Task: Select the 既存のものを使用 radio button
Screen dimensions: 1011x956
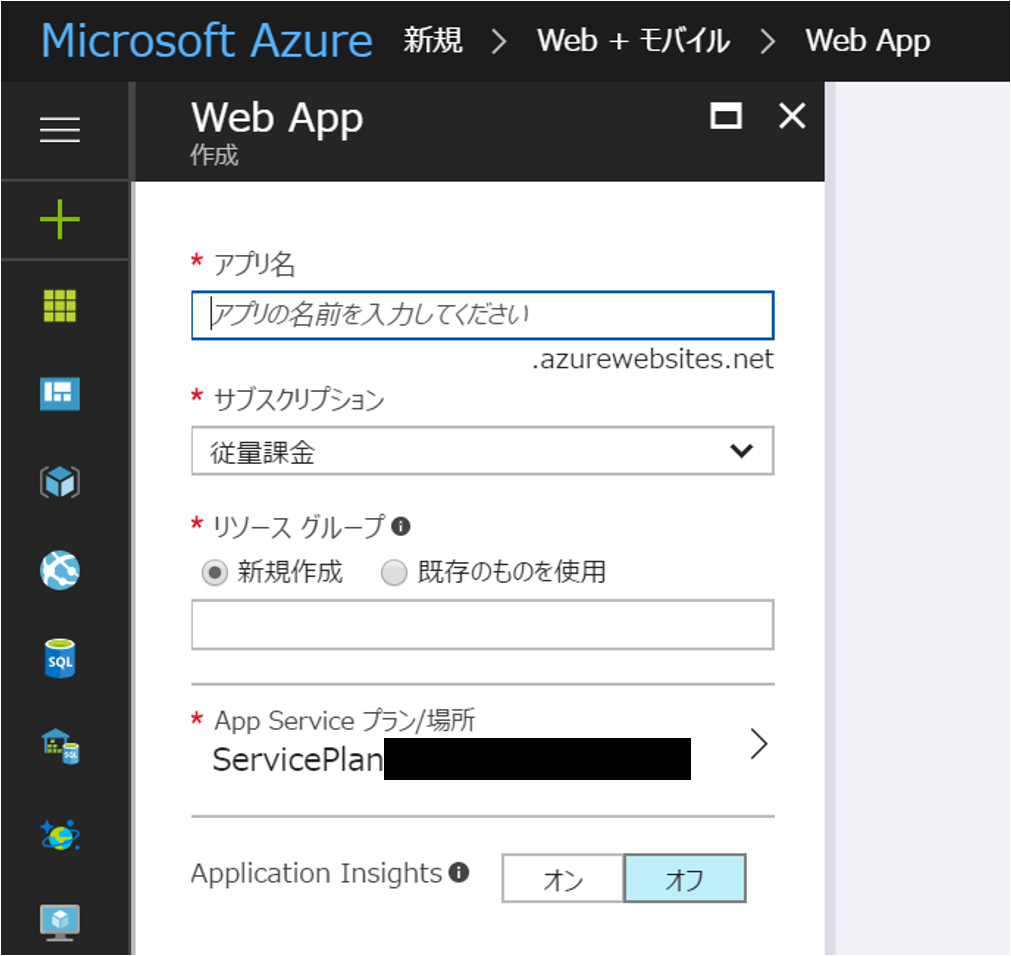Action: coord(394,572)
